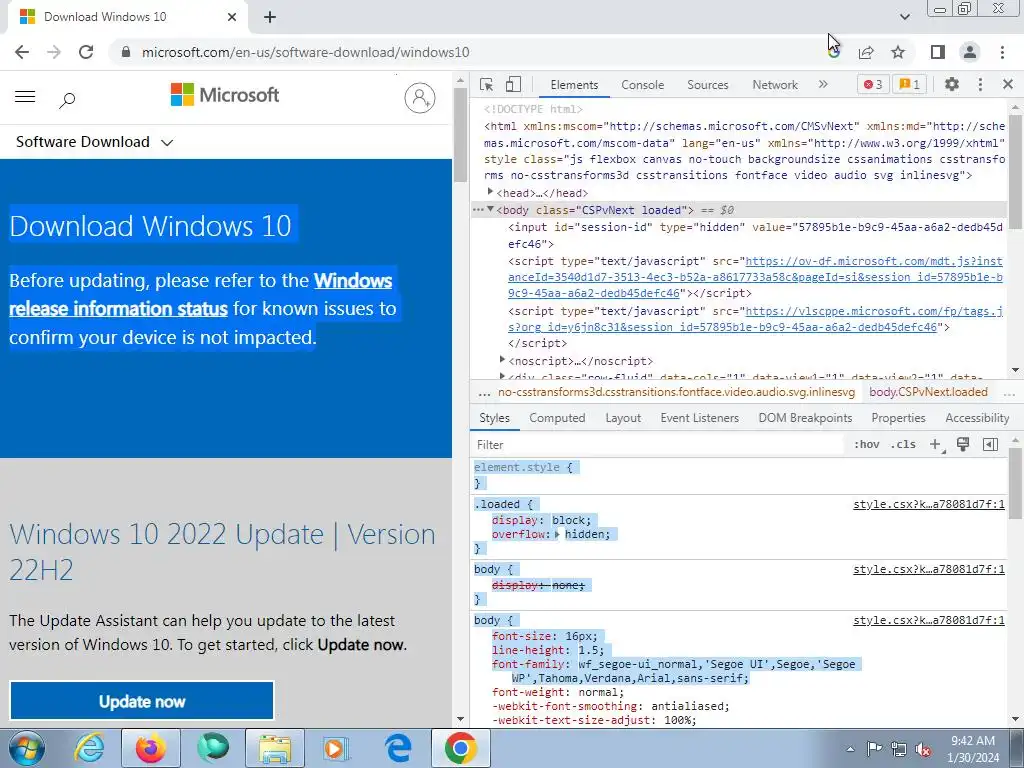Open the Layout pane tab
The width and height of the screenshot is (1024, 768).
click(x=622, y=418)
